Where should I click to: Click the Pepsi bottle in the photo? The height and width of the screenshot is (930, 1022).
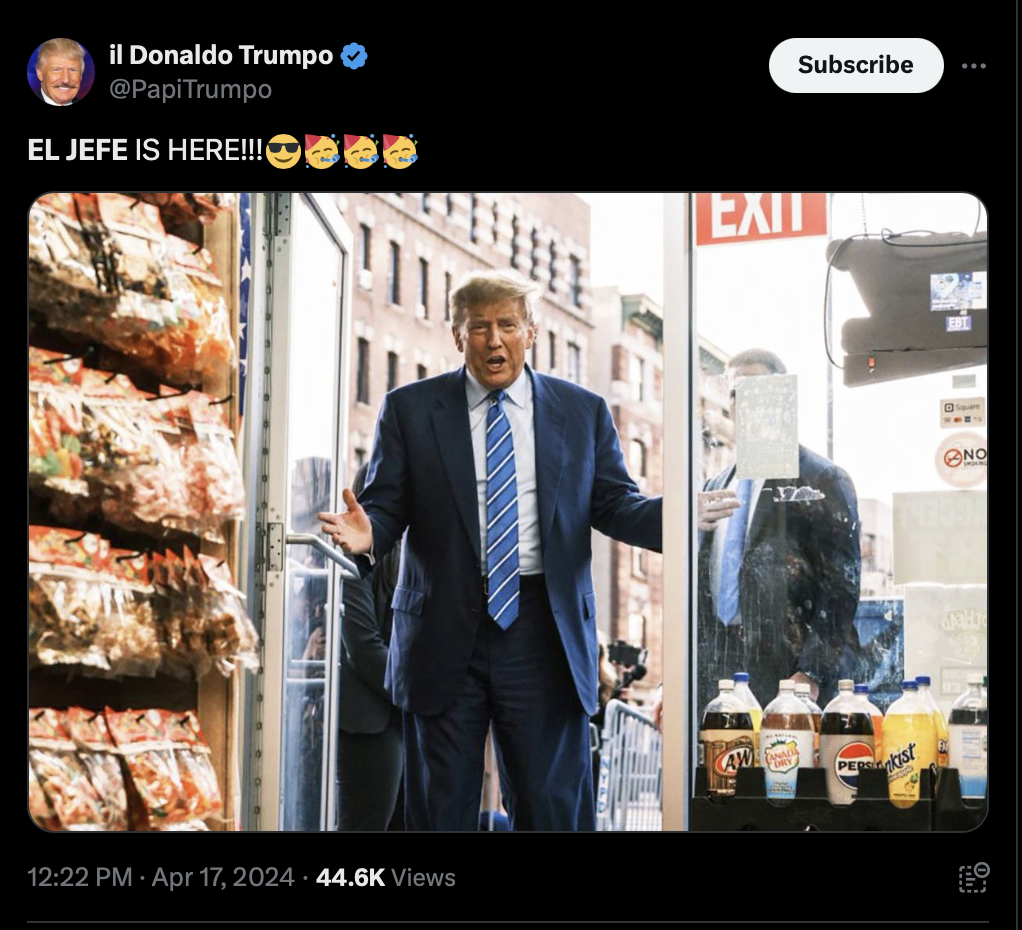tap(847, 743)
